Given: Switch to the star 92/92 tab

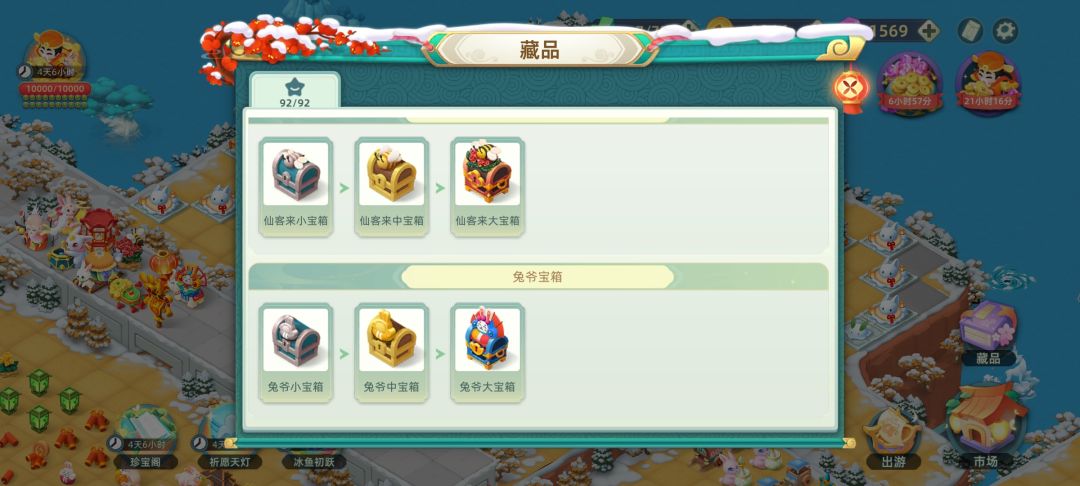Looking at the screenshot, I should coord(295,91).
